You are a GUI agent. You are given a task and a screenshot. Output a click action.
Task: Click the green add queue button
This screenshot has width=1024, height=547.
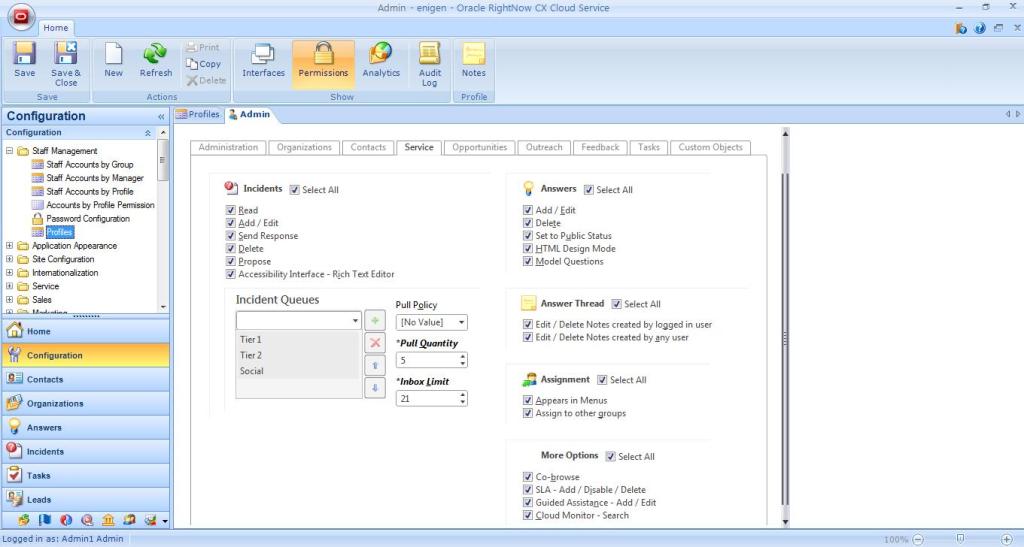376,320
